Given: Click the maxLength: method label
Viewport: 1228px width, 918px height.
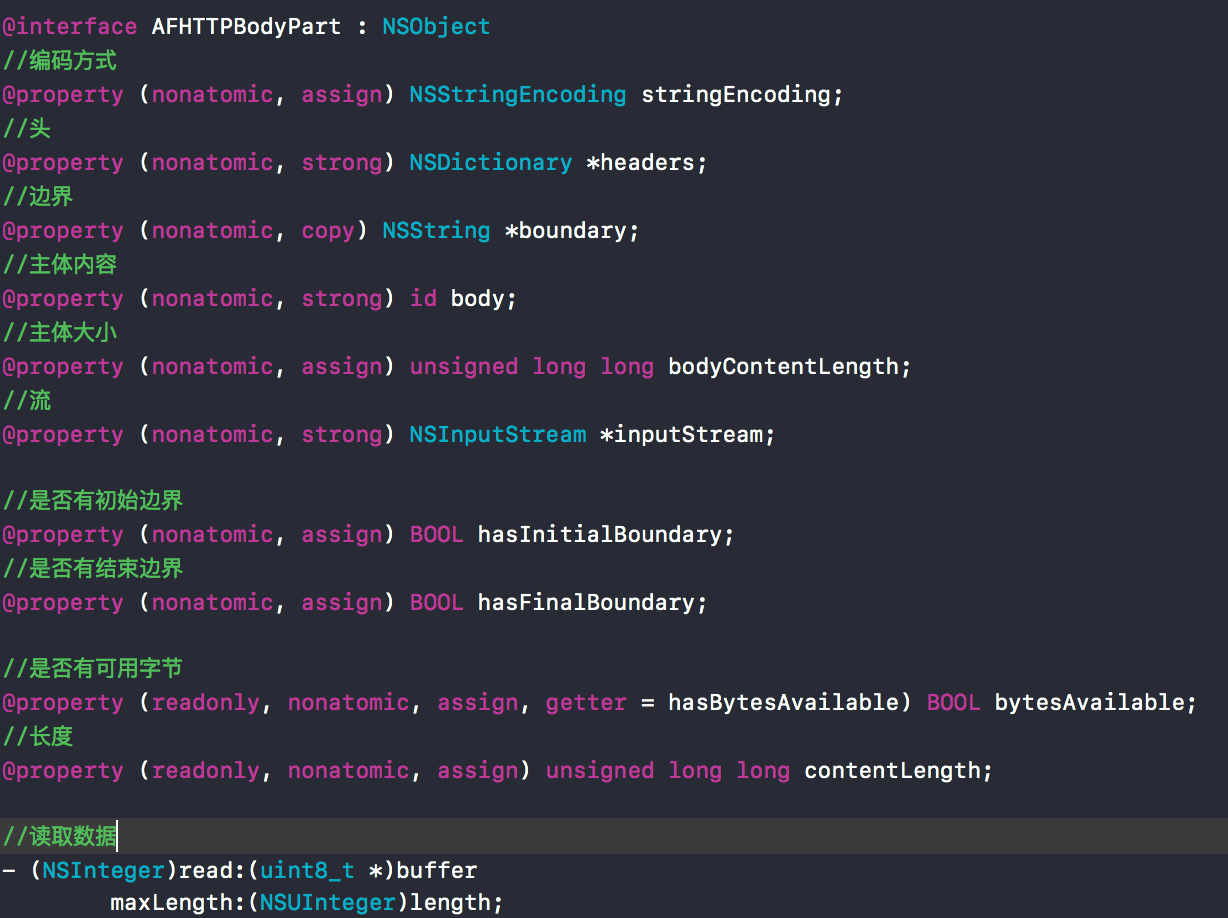Looking at the screenshot, I should (x=178, y=902).
